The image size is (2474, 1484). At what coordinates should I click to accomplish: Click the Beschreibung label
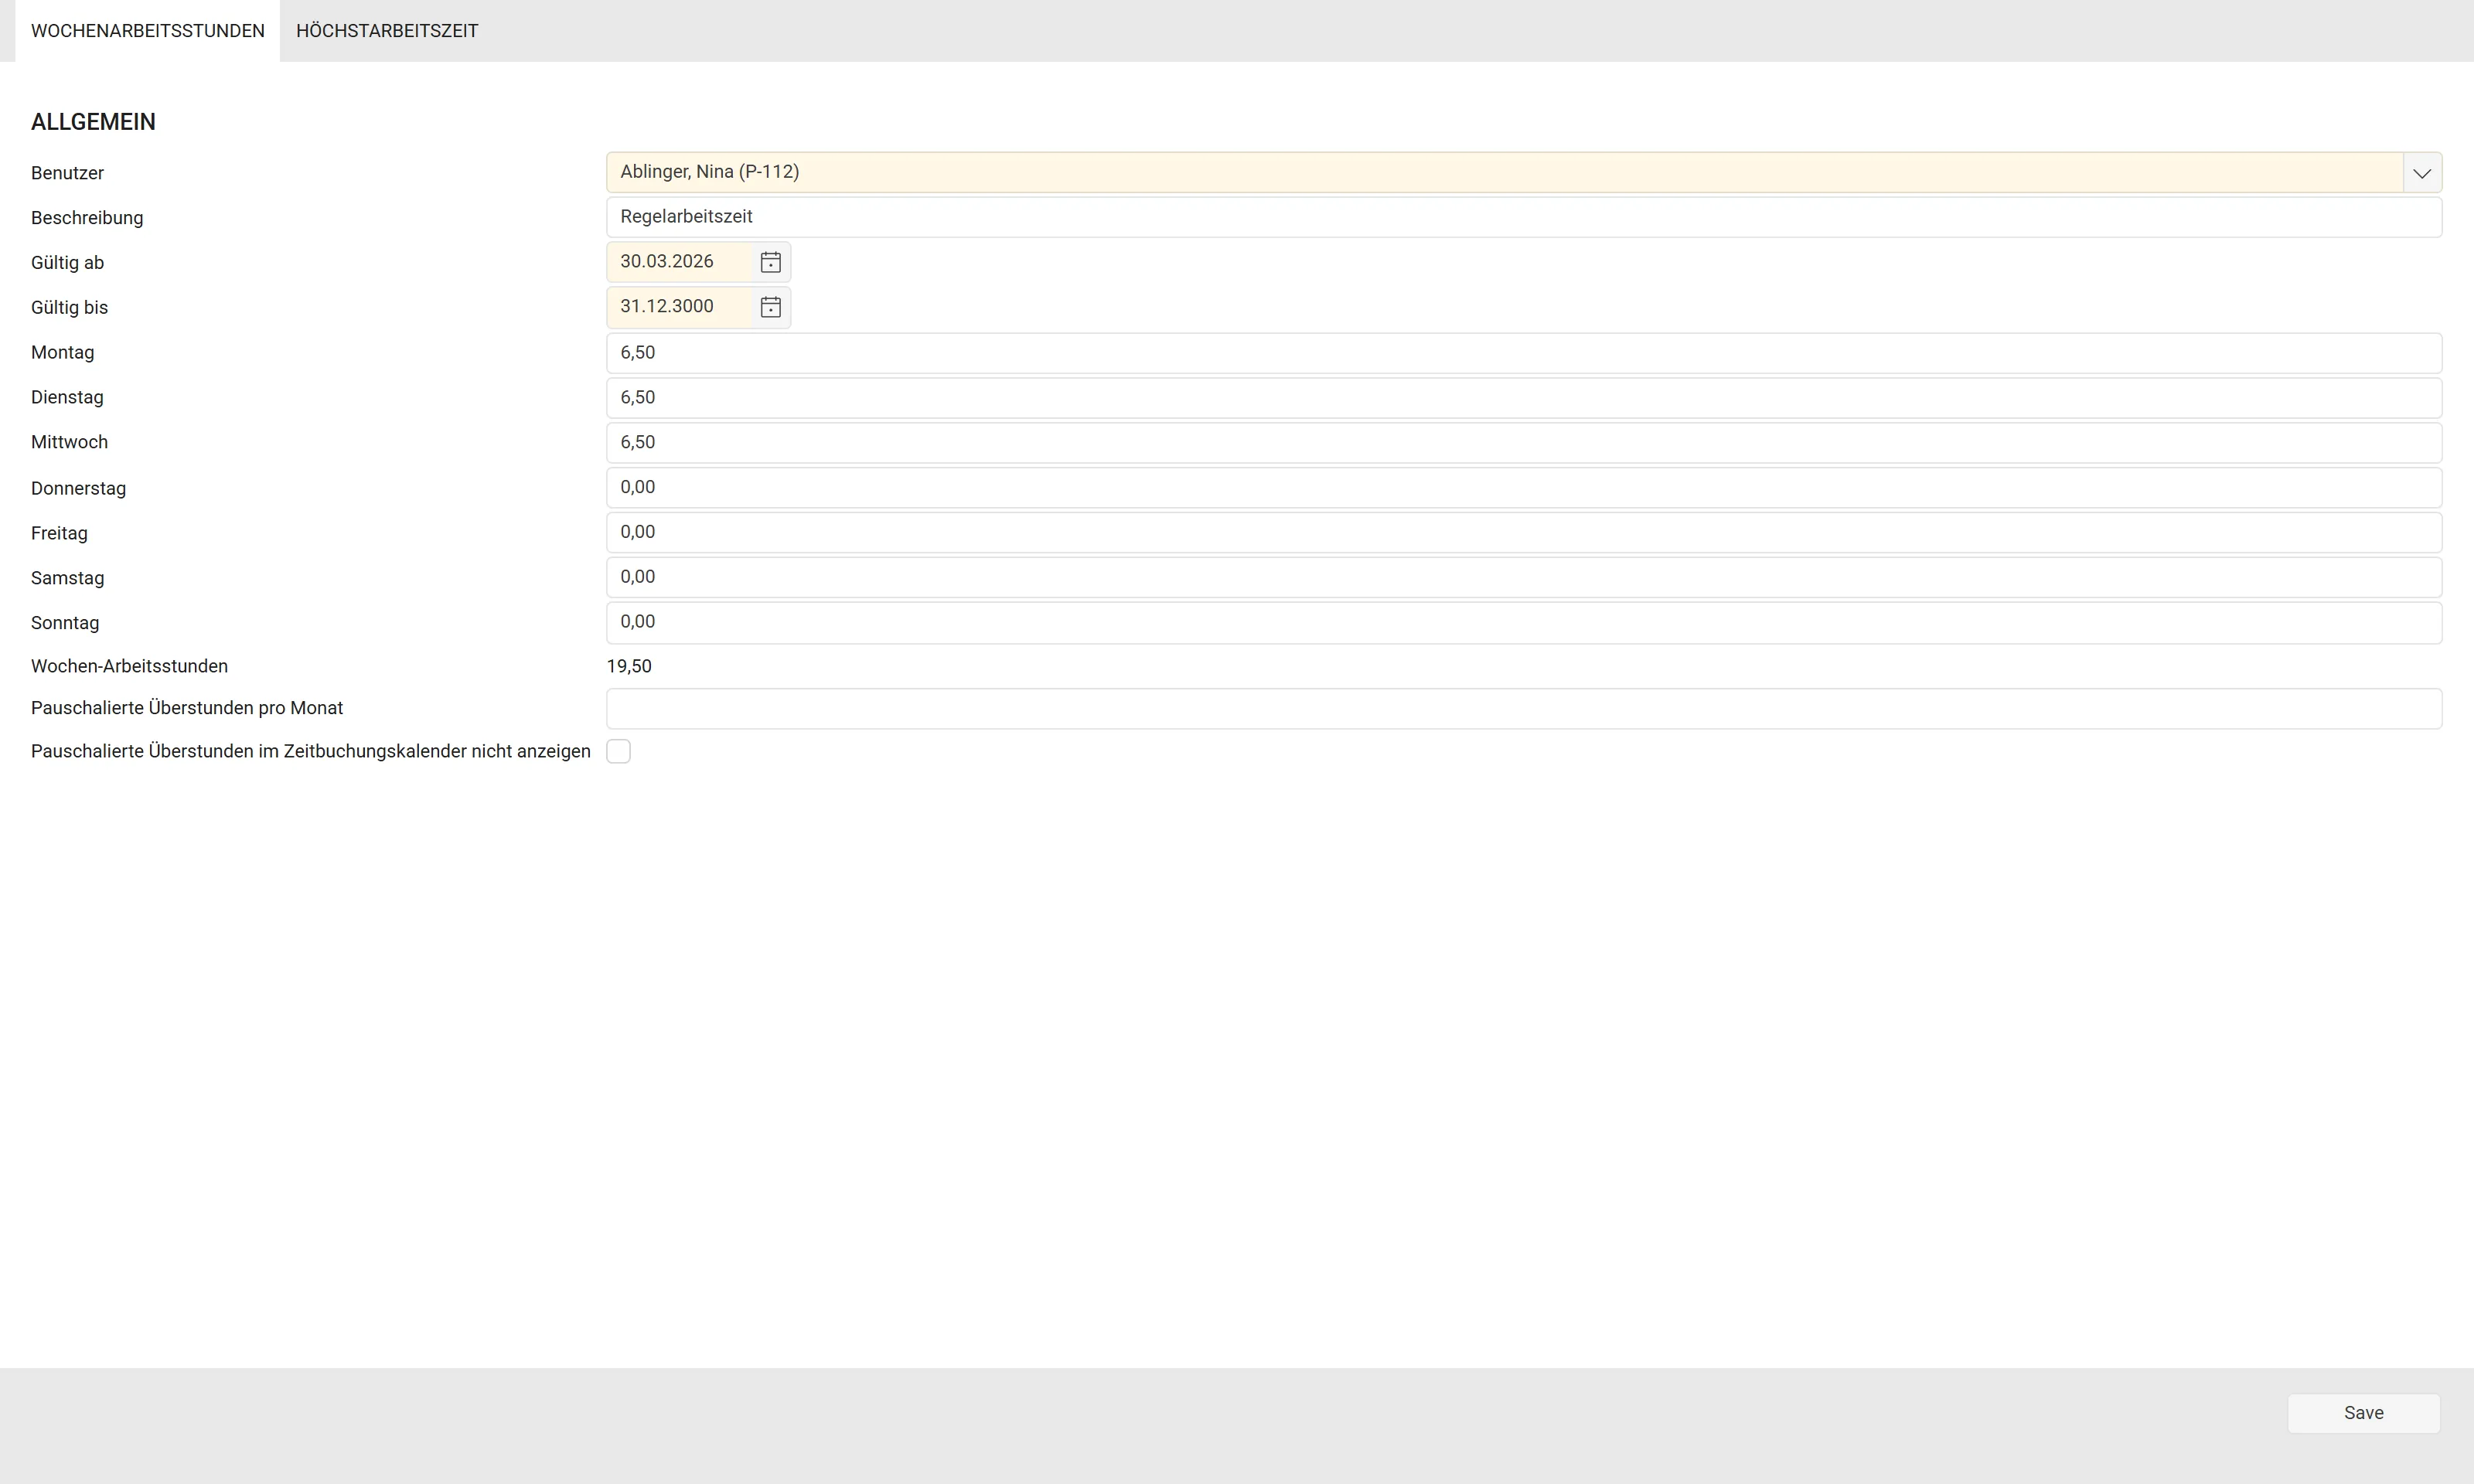[87, 218]
